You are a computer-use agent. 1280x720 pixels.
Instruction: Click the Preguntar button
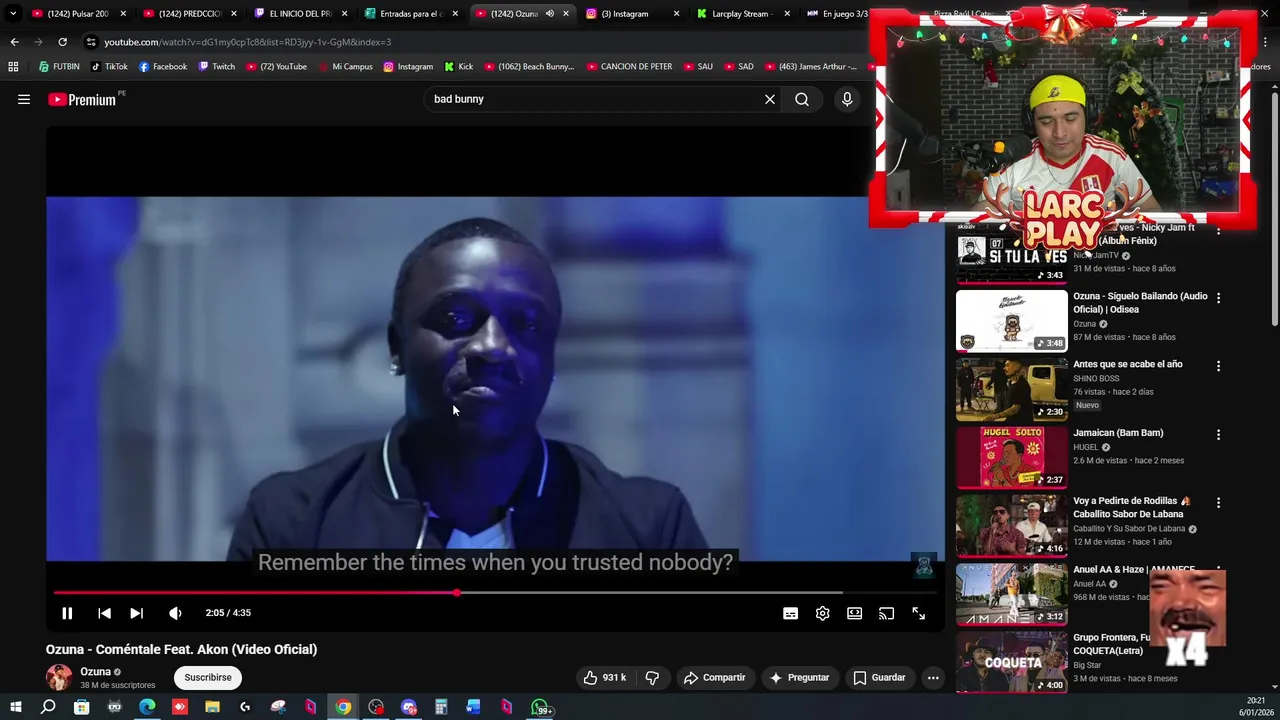click(799, 677)
